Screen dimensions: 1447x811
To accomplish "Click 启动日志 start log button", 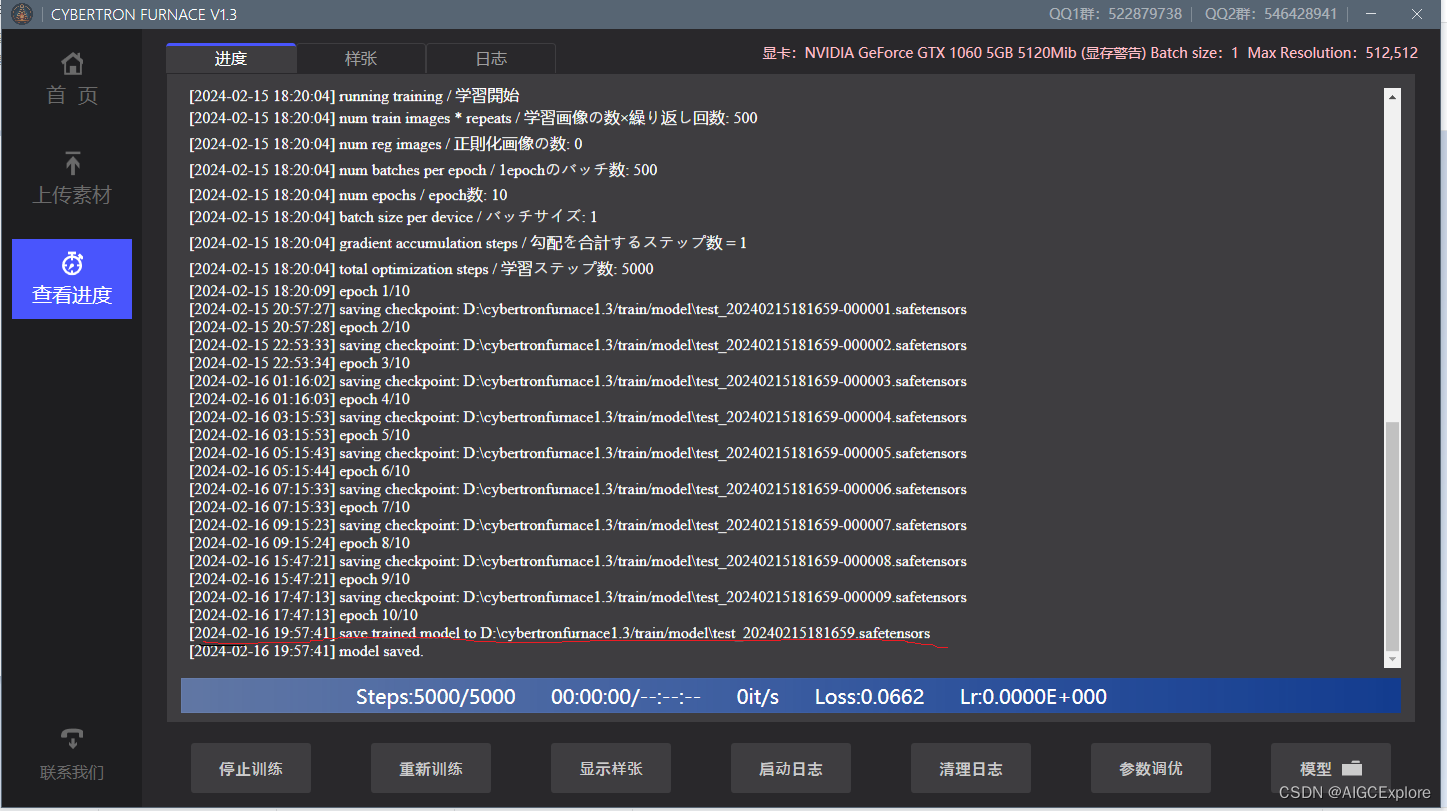I will [x=791, y=768].
